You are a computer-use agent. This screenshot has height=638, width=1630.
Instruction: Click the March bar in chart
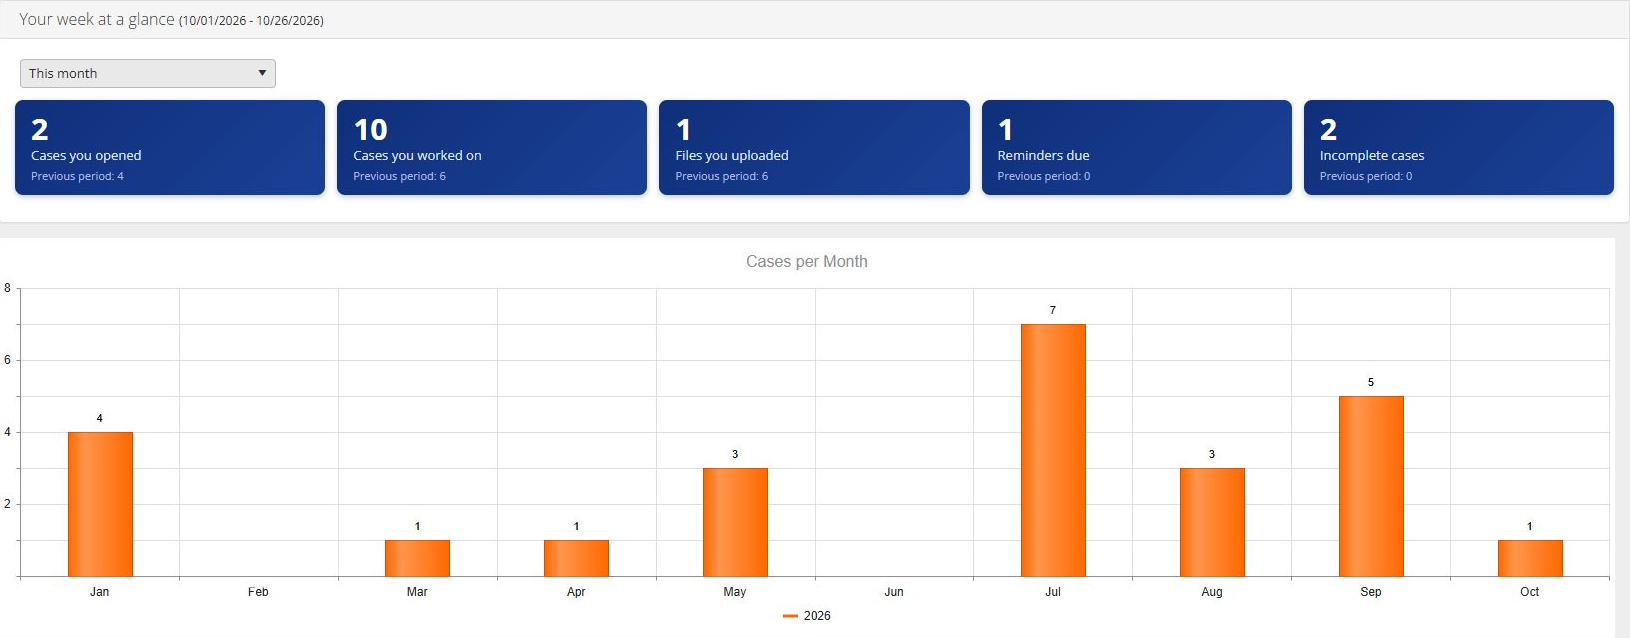tap(417, 558)
